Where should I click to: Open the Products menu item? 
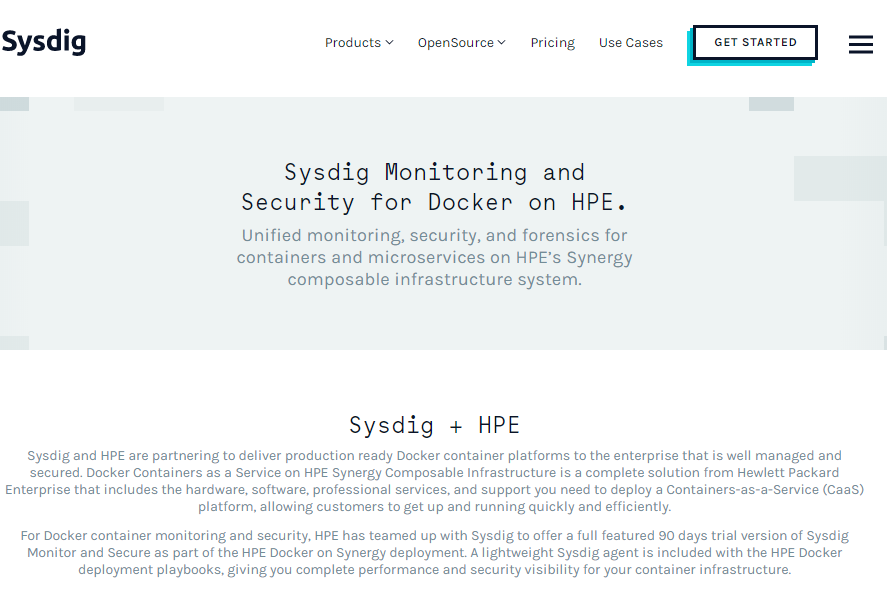[359, 42]
